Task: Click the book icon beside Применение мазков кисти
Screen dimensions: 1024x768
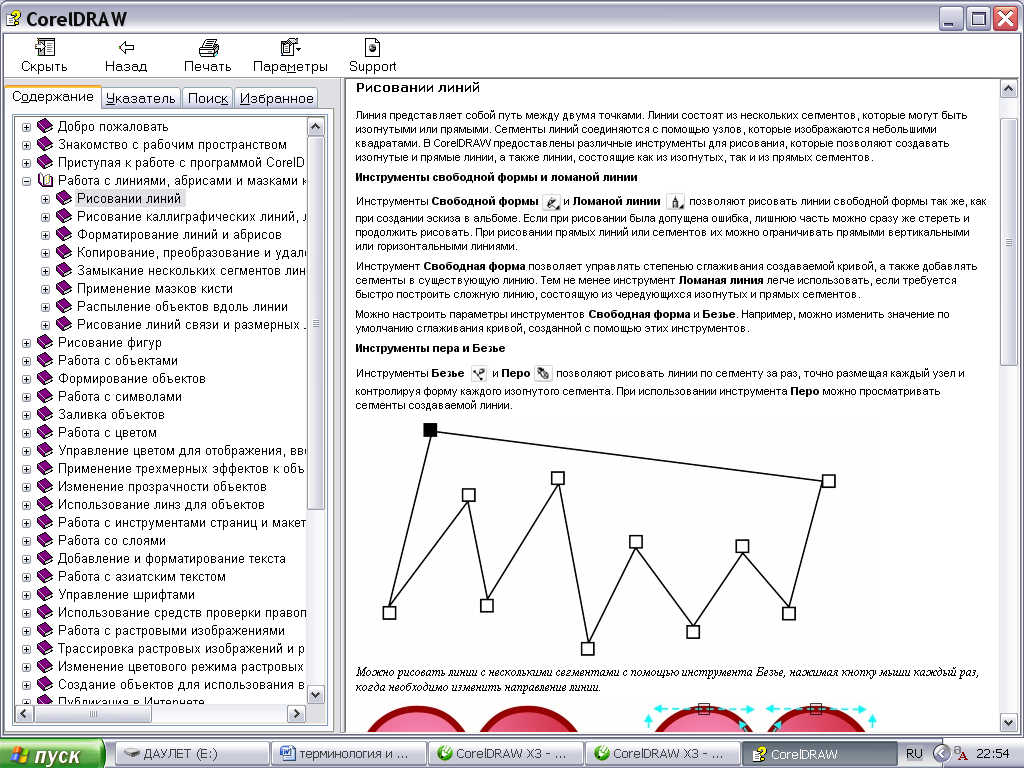Action: 64,288
